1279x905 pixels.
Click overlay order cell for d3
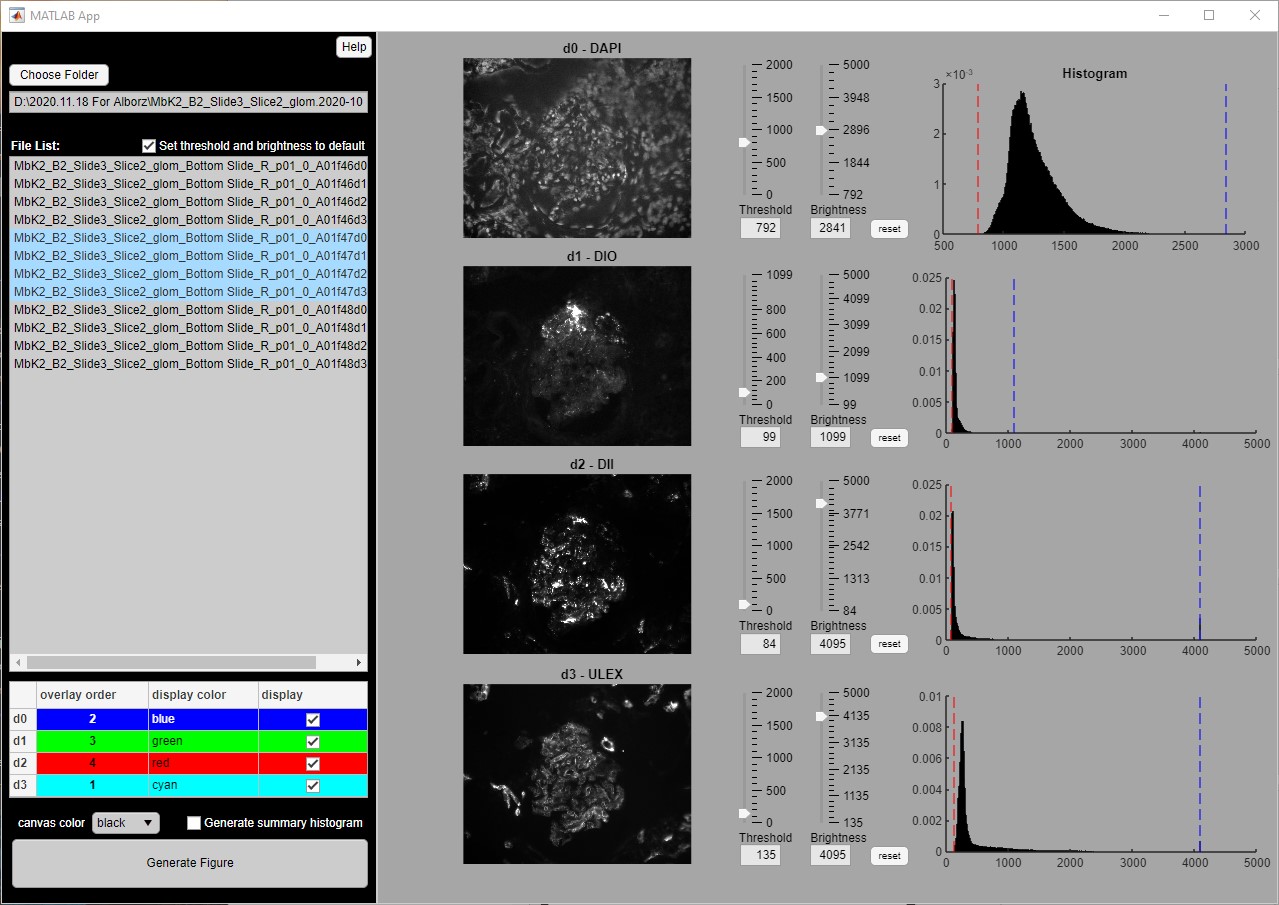[92, 786]
